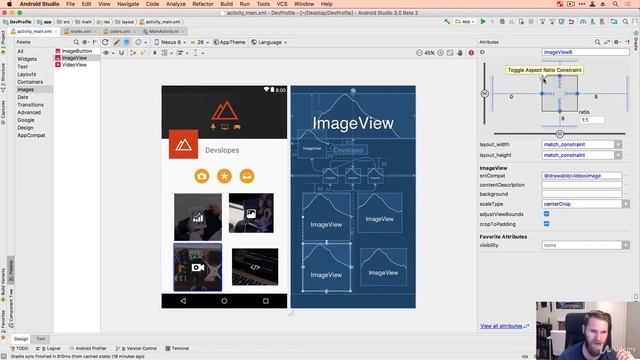Click the vertical bias slider handle
The height and width of the screenshot is (360, 640).
pos(484,93)
